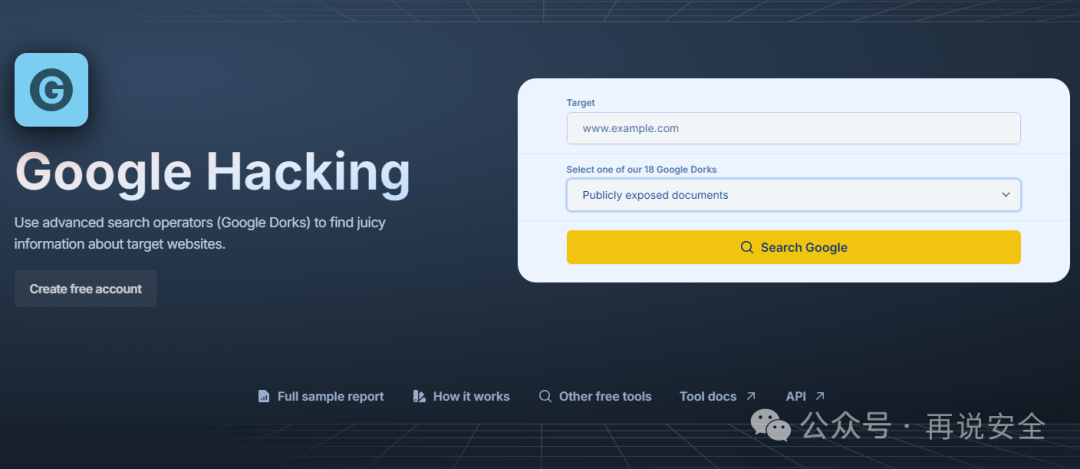Open the How it works link

tap(461, 397)
